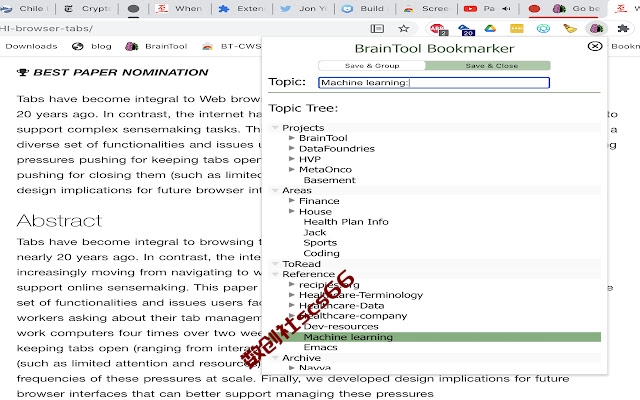Expand the BrainTool topic node

point(292,138)
